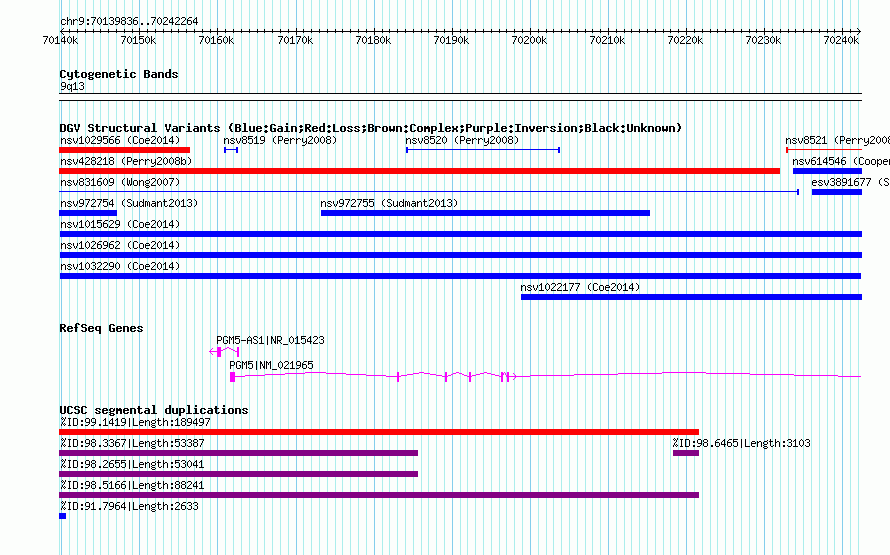Click the %ID:98.6465|Length:3103 label
Screen dimensions: 890x555
741,443
